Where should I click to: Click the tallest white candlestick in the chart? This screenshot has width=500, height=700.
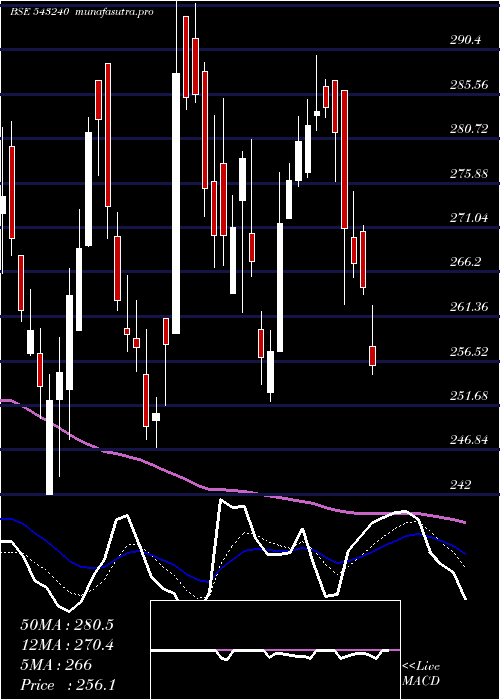pos(176,203)
